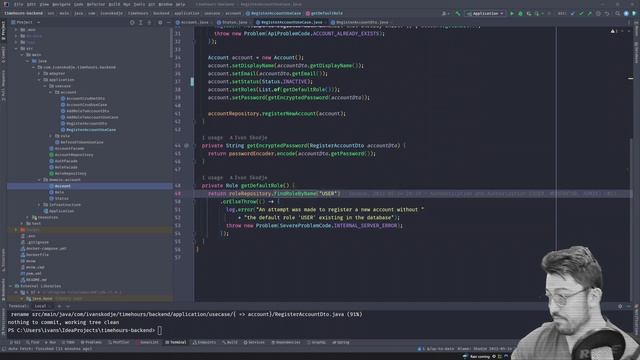Click the locate target icon in Project panel
The width and height of the screenshot is (640, 360).
[x=132, y=22]
